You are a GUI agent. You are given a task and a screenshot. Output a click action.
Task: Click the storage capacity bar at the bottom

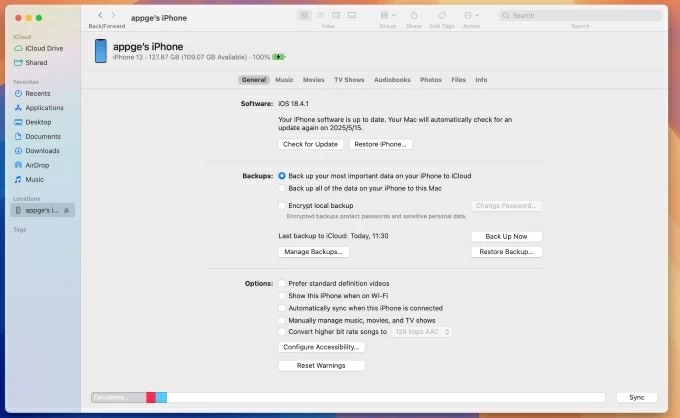coord(348,397)
